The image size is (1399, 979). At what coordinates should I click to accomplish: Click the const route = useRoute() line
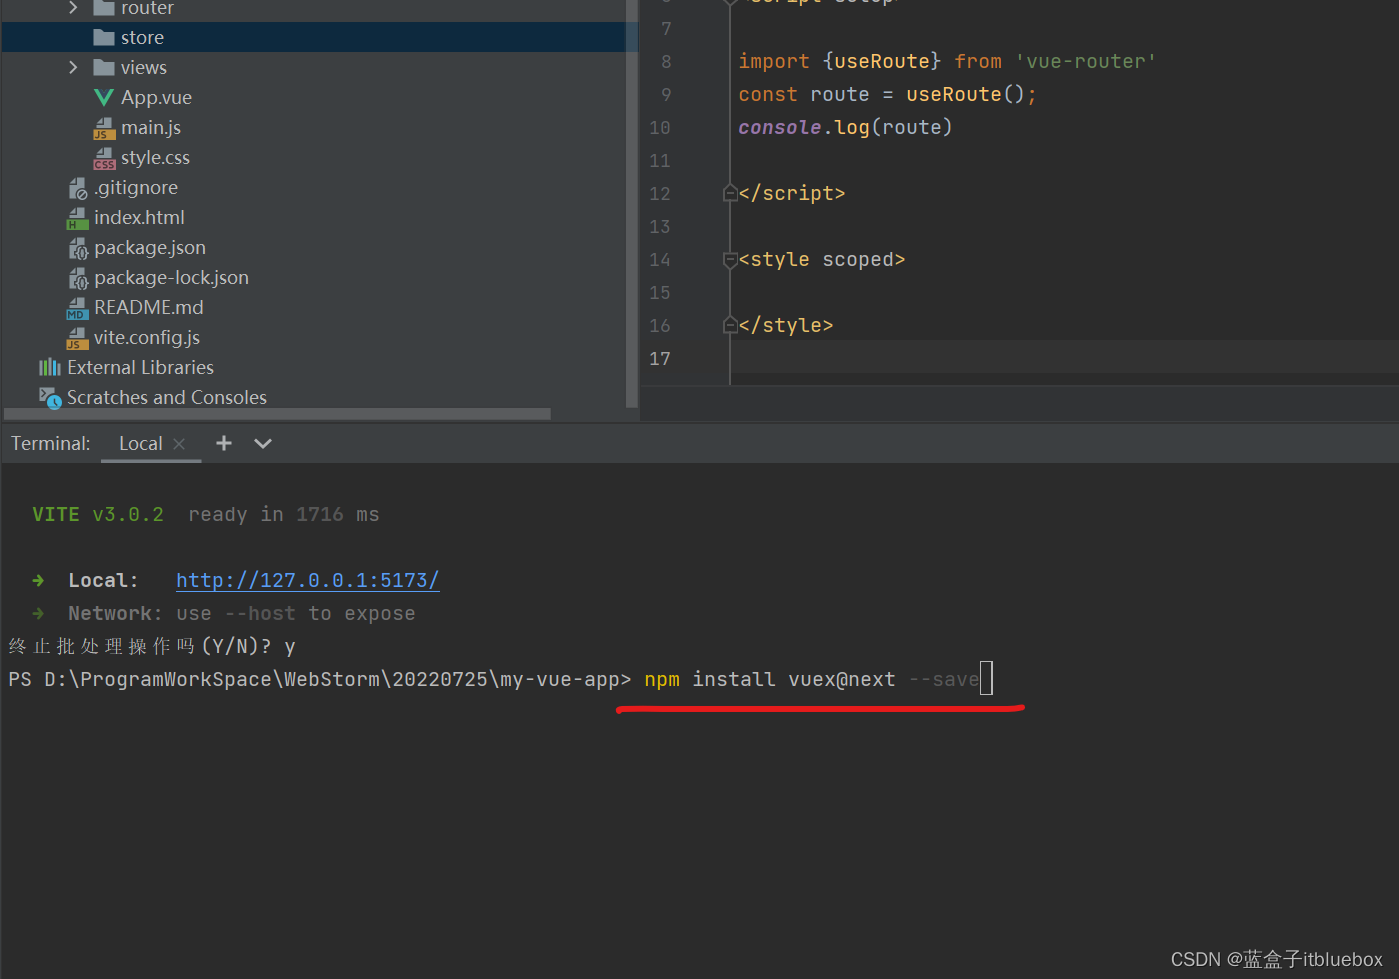(x=887, y=94)
